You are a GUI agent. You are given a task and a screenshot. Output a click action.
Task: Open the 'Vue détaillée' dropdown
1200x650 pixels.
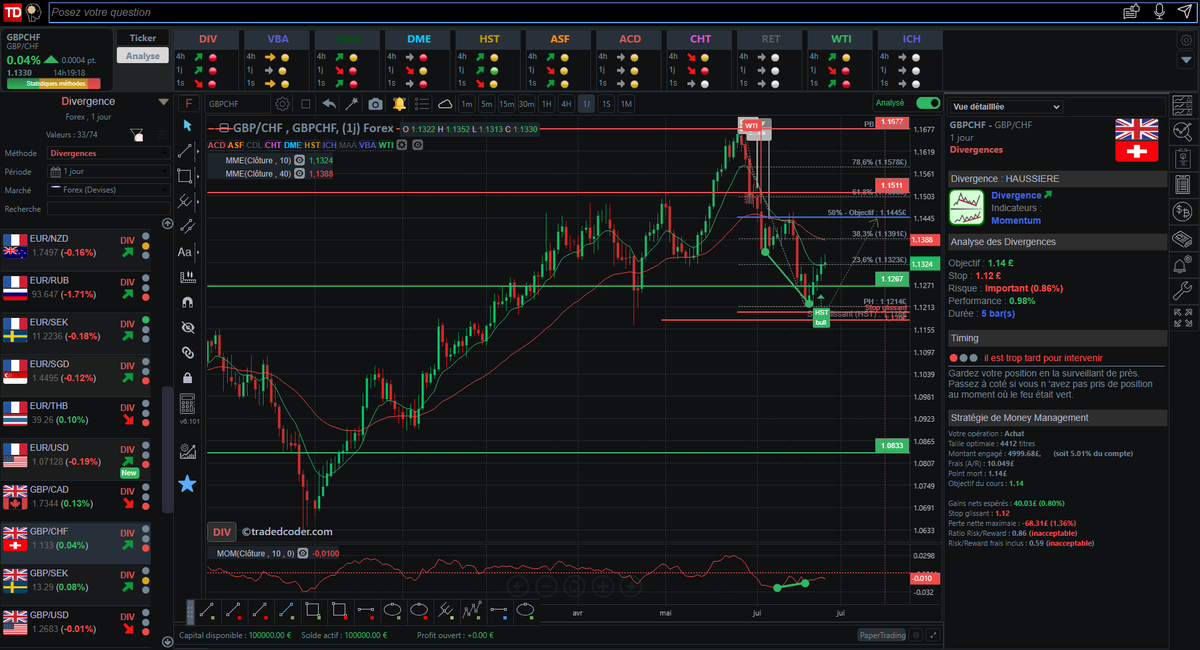1006,106
